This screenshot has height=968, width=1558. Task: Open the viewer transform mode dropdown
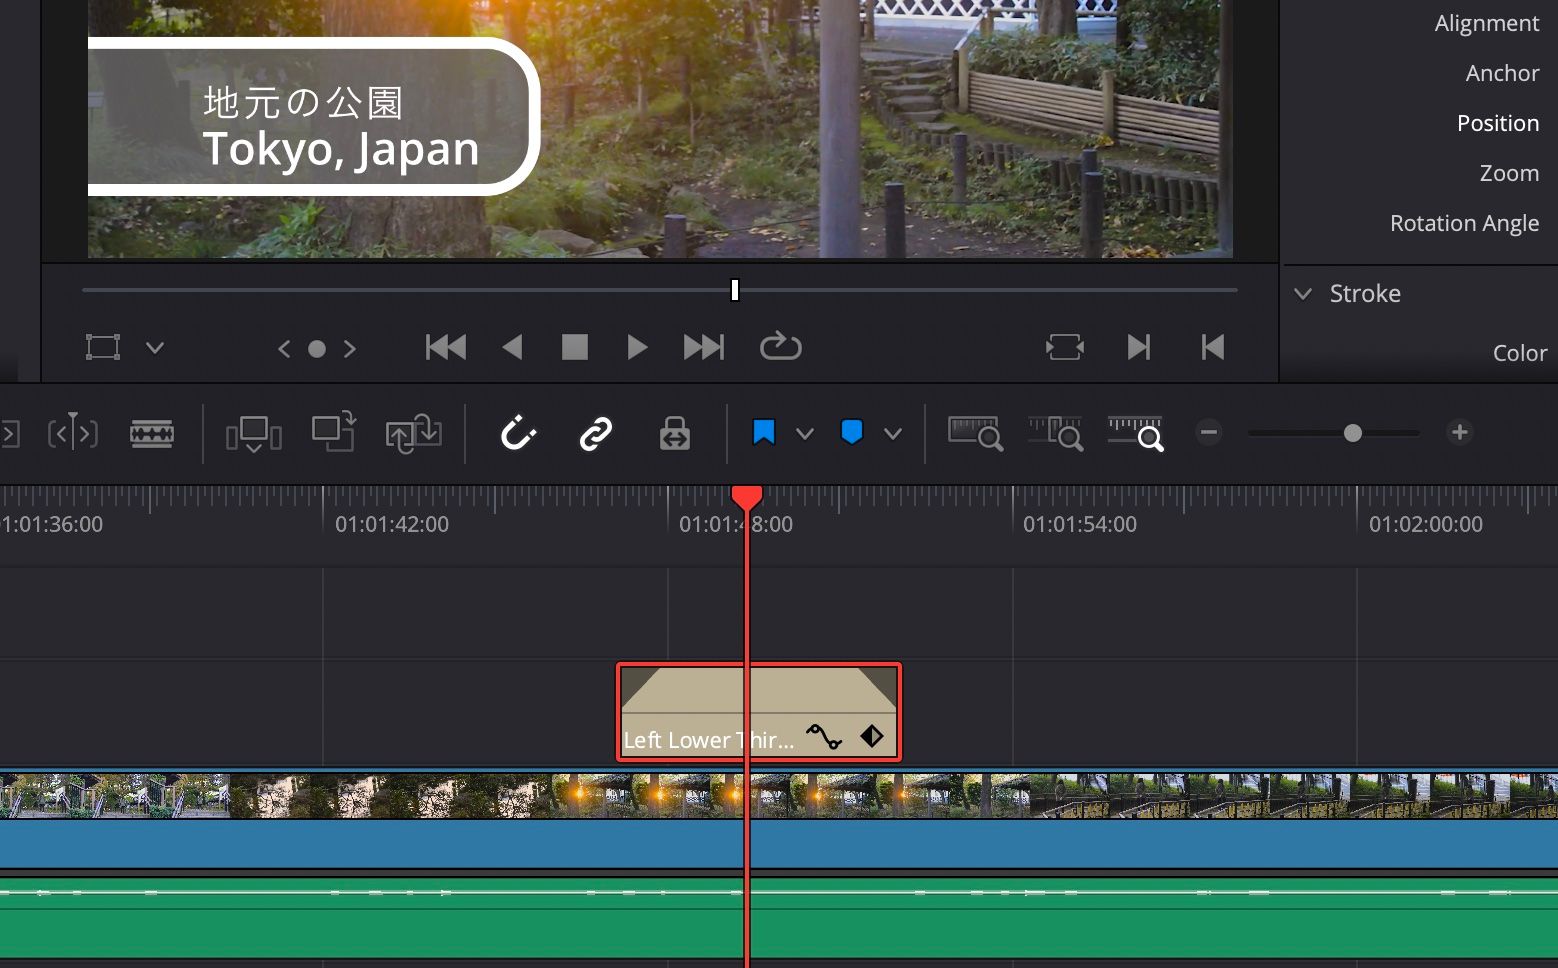pyautogui.click(x=155, y=348)
